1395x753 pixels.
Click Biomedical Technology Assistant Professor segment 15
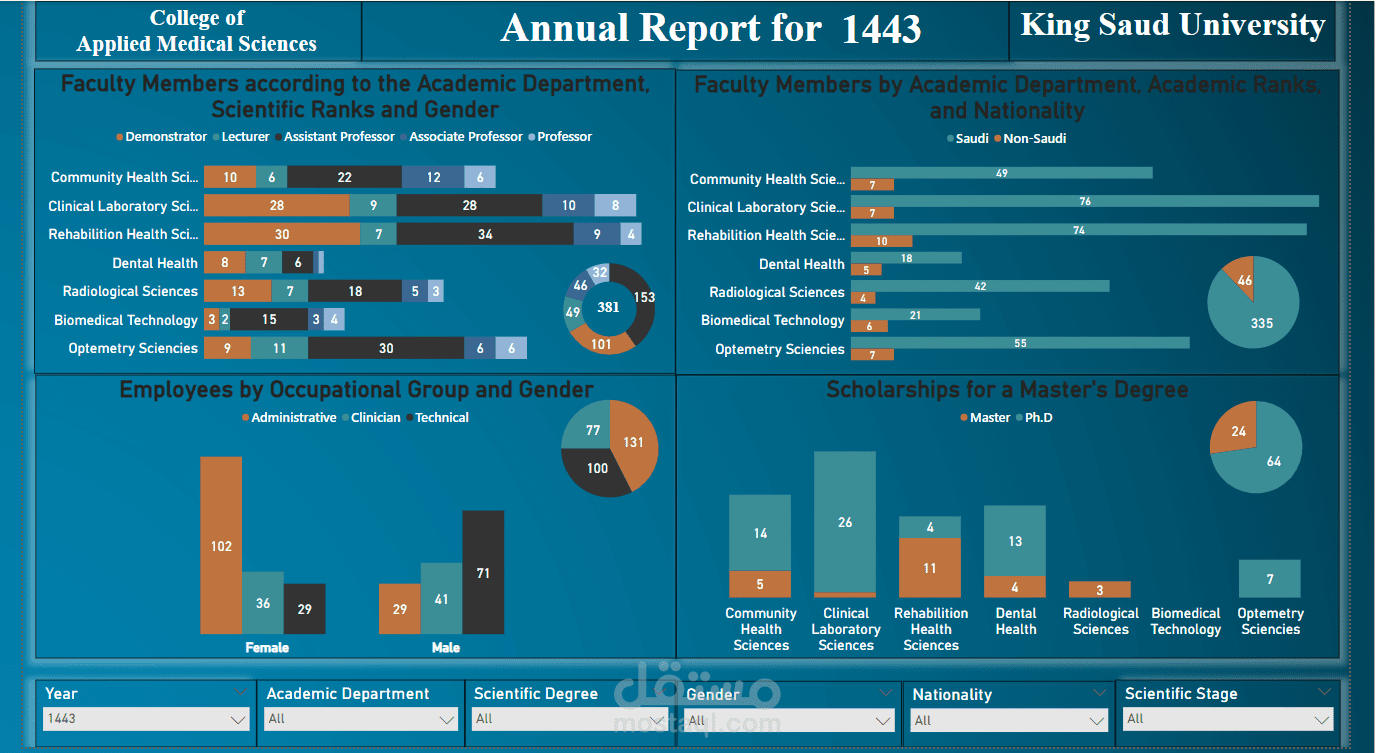[x=269, y=320]
